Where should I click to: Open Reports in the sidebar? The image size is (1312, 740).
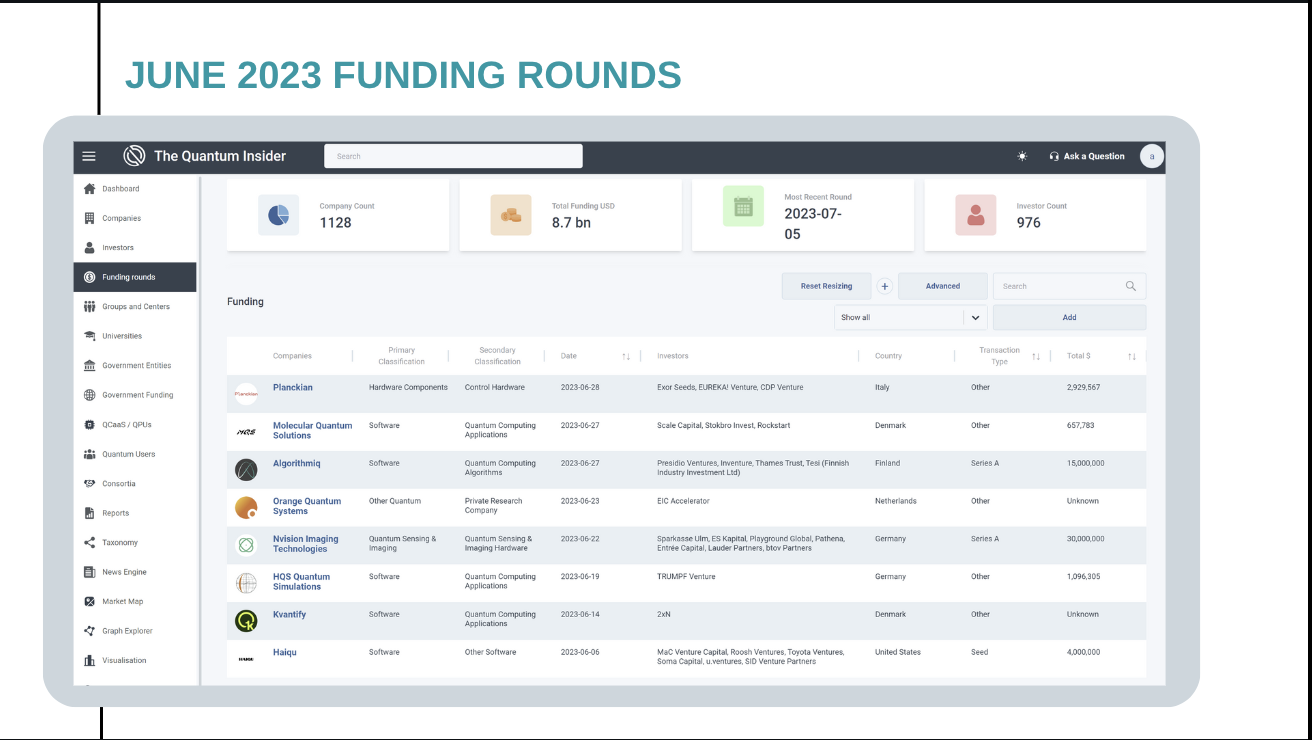(135, 513)
